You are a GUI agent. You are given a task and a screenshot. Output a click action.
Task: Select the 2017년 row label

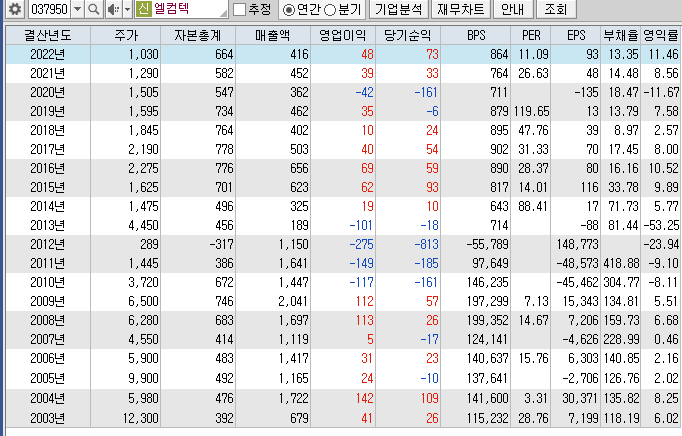point(47,149)
